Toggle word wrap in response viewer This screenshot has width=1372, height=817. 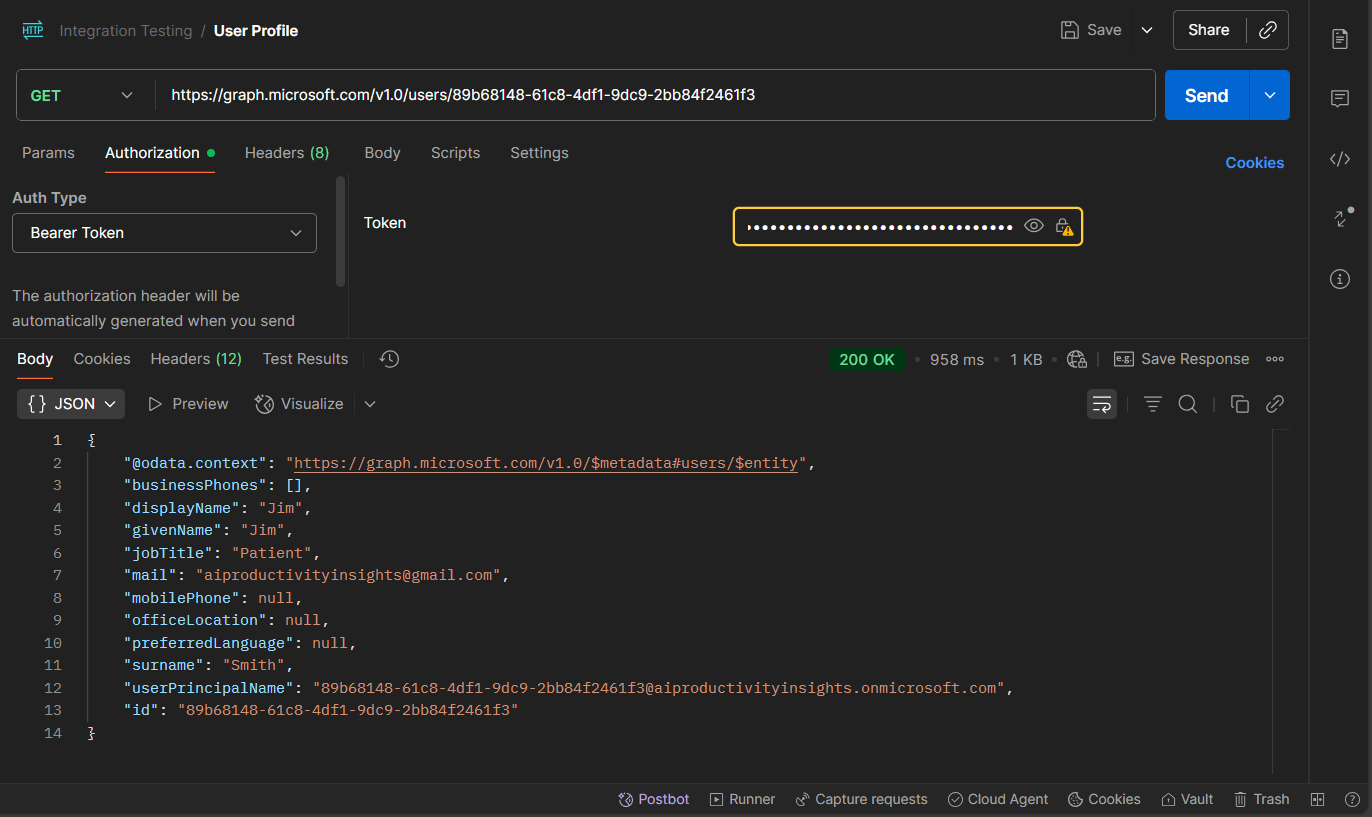1102,404
